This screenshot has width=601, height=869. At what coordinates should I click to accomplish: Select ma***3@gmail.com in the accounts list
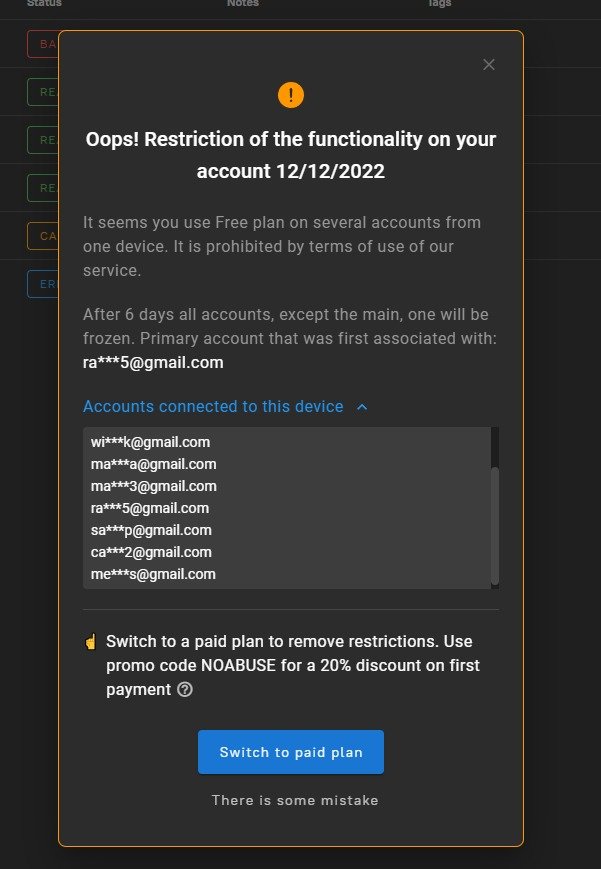click(154, 486)
